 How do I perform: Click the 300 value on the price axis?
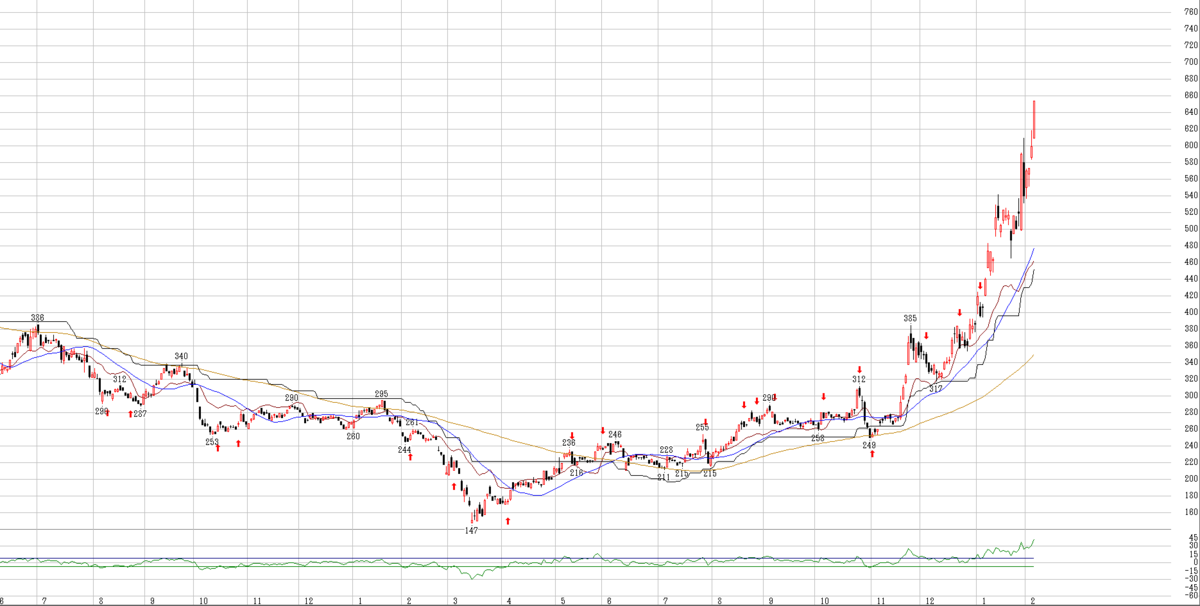pyautogui.click(x=1191, y=396)
